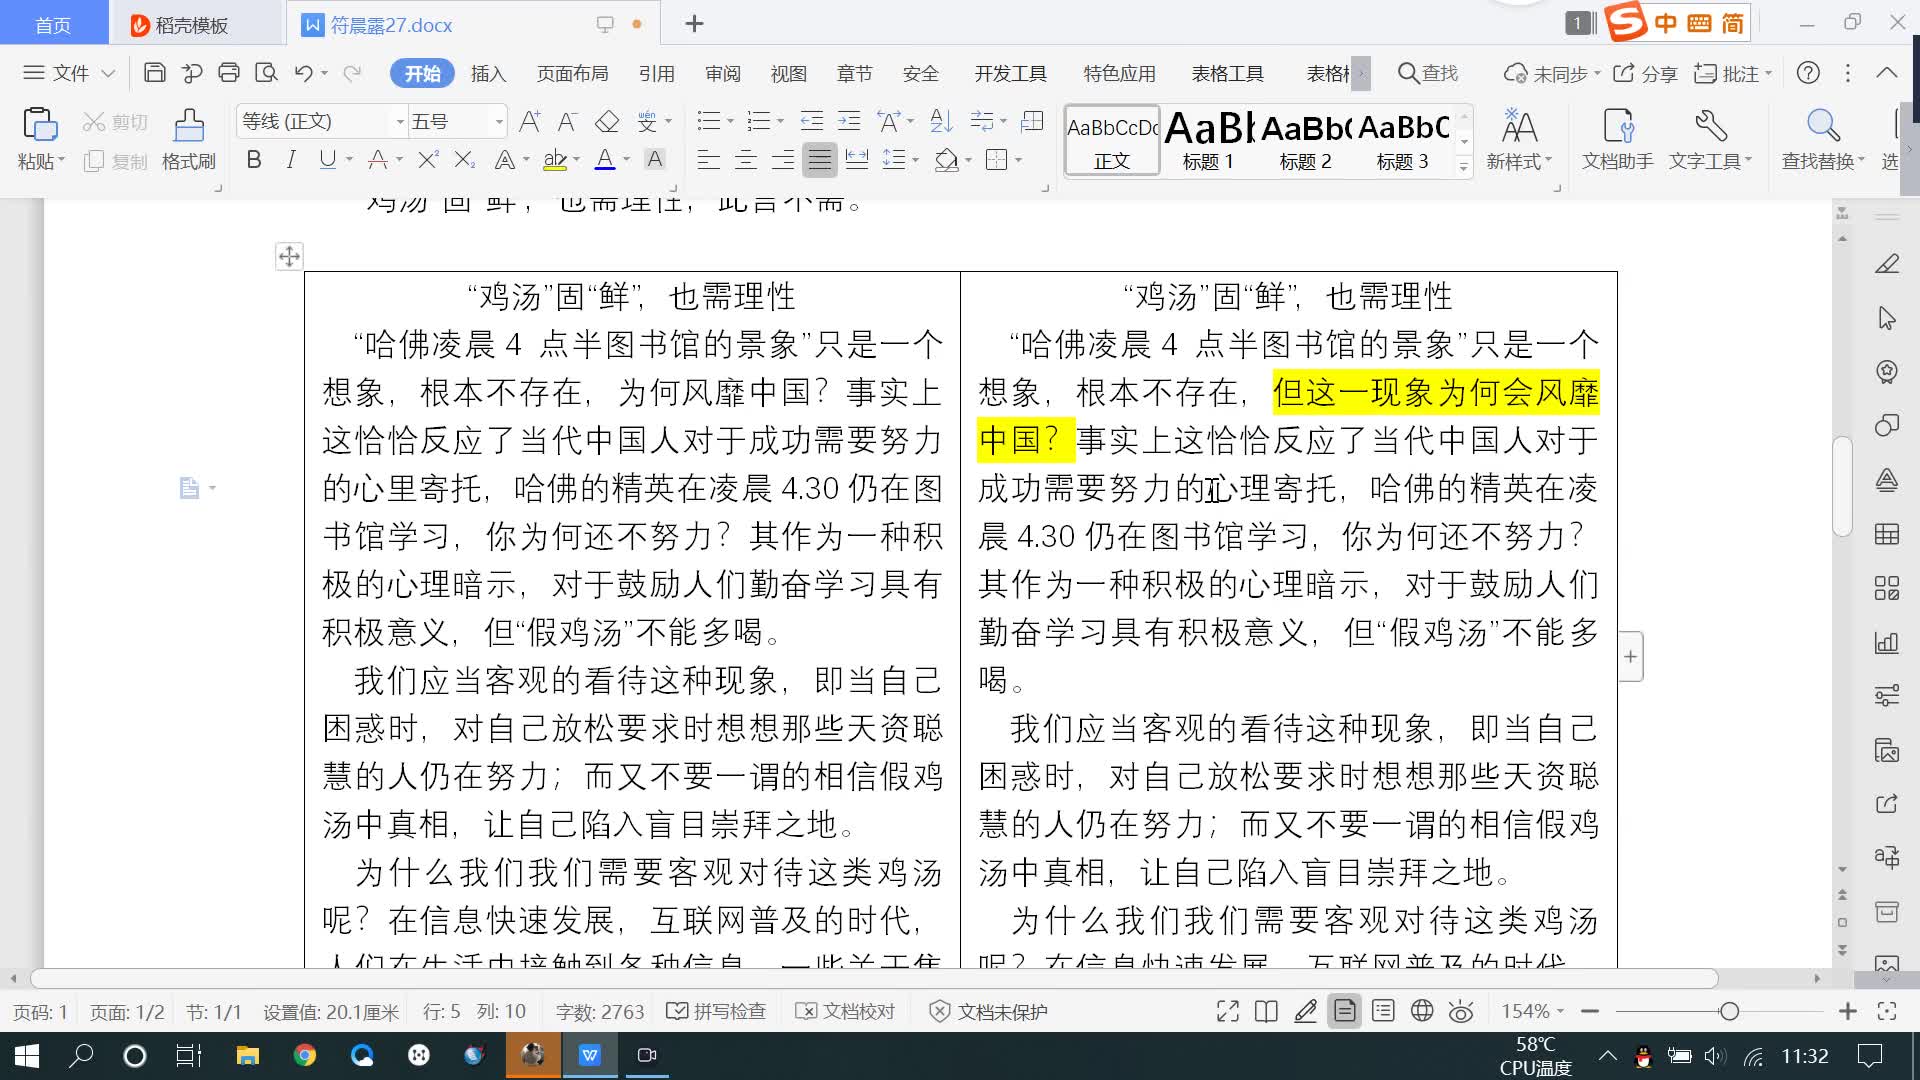This screenshot has width=1920, height=1080.
Task: Expand highlight color dropdown arrow
Action: pyautogui.click(x=576, y=160)
